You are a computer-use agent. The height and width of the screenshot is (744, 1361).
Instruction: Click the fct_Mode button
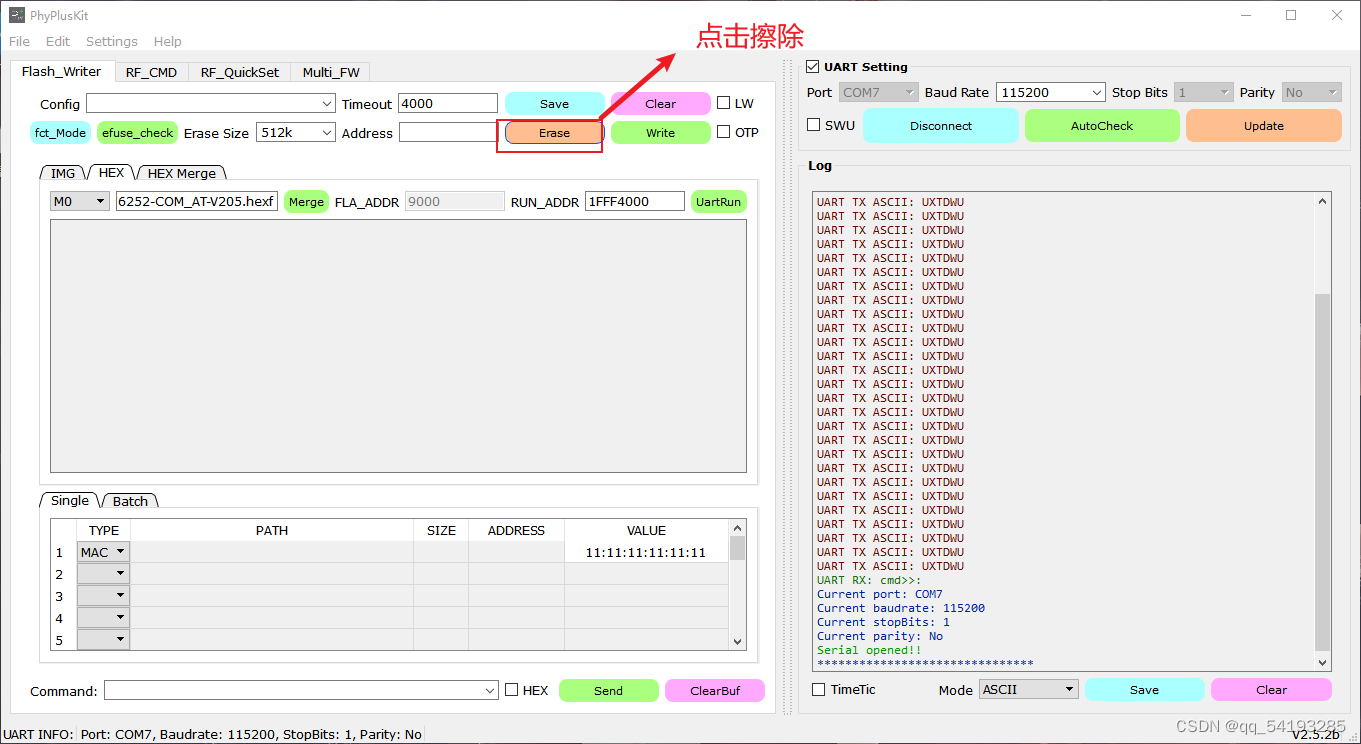click(60, 132)
